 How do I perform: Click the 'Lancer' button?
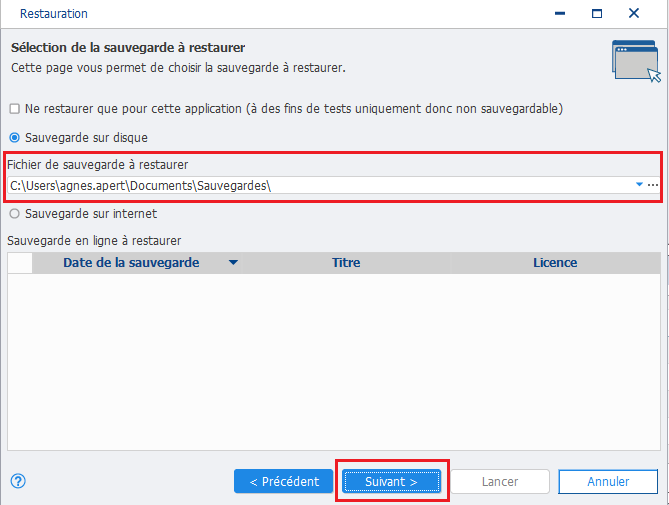[x=500, y=482]
